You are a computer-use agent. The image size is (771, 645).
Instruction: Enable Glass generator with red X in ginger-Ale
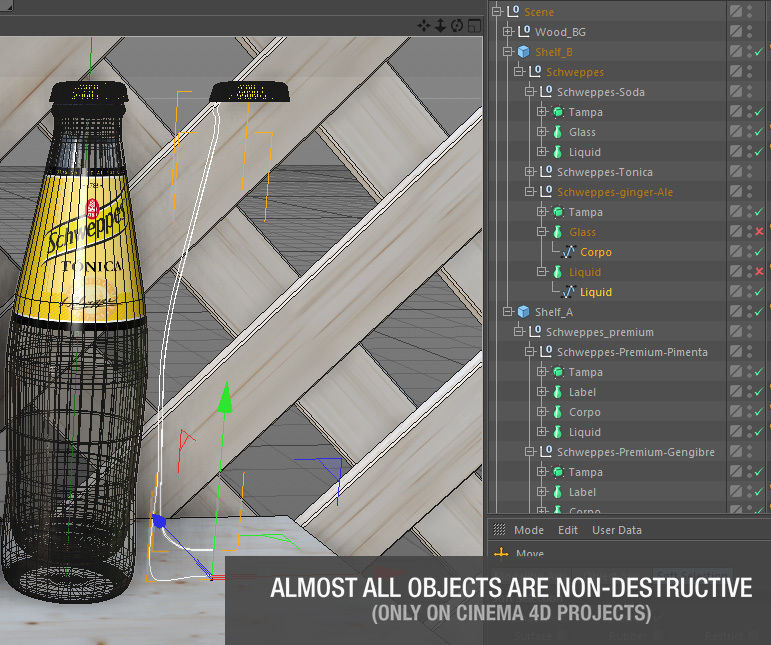[759, 232]
